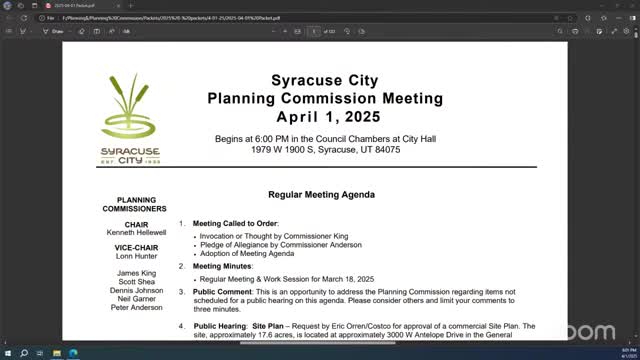Image resolution: width=640 pixels, height=360 pixels.
Task: Open the browser profile avatar
Action: (7, 6)
